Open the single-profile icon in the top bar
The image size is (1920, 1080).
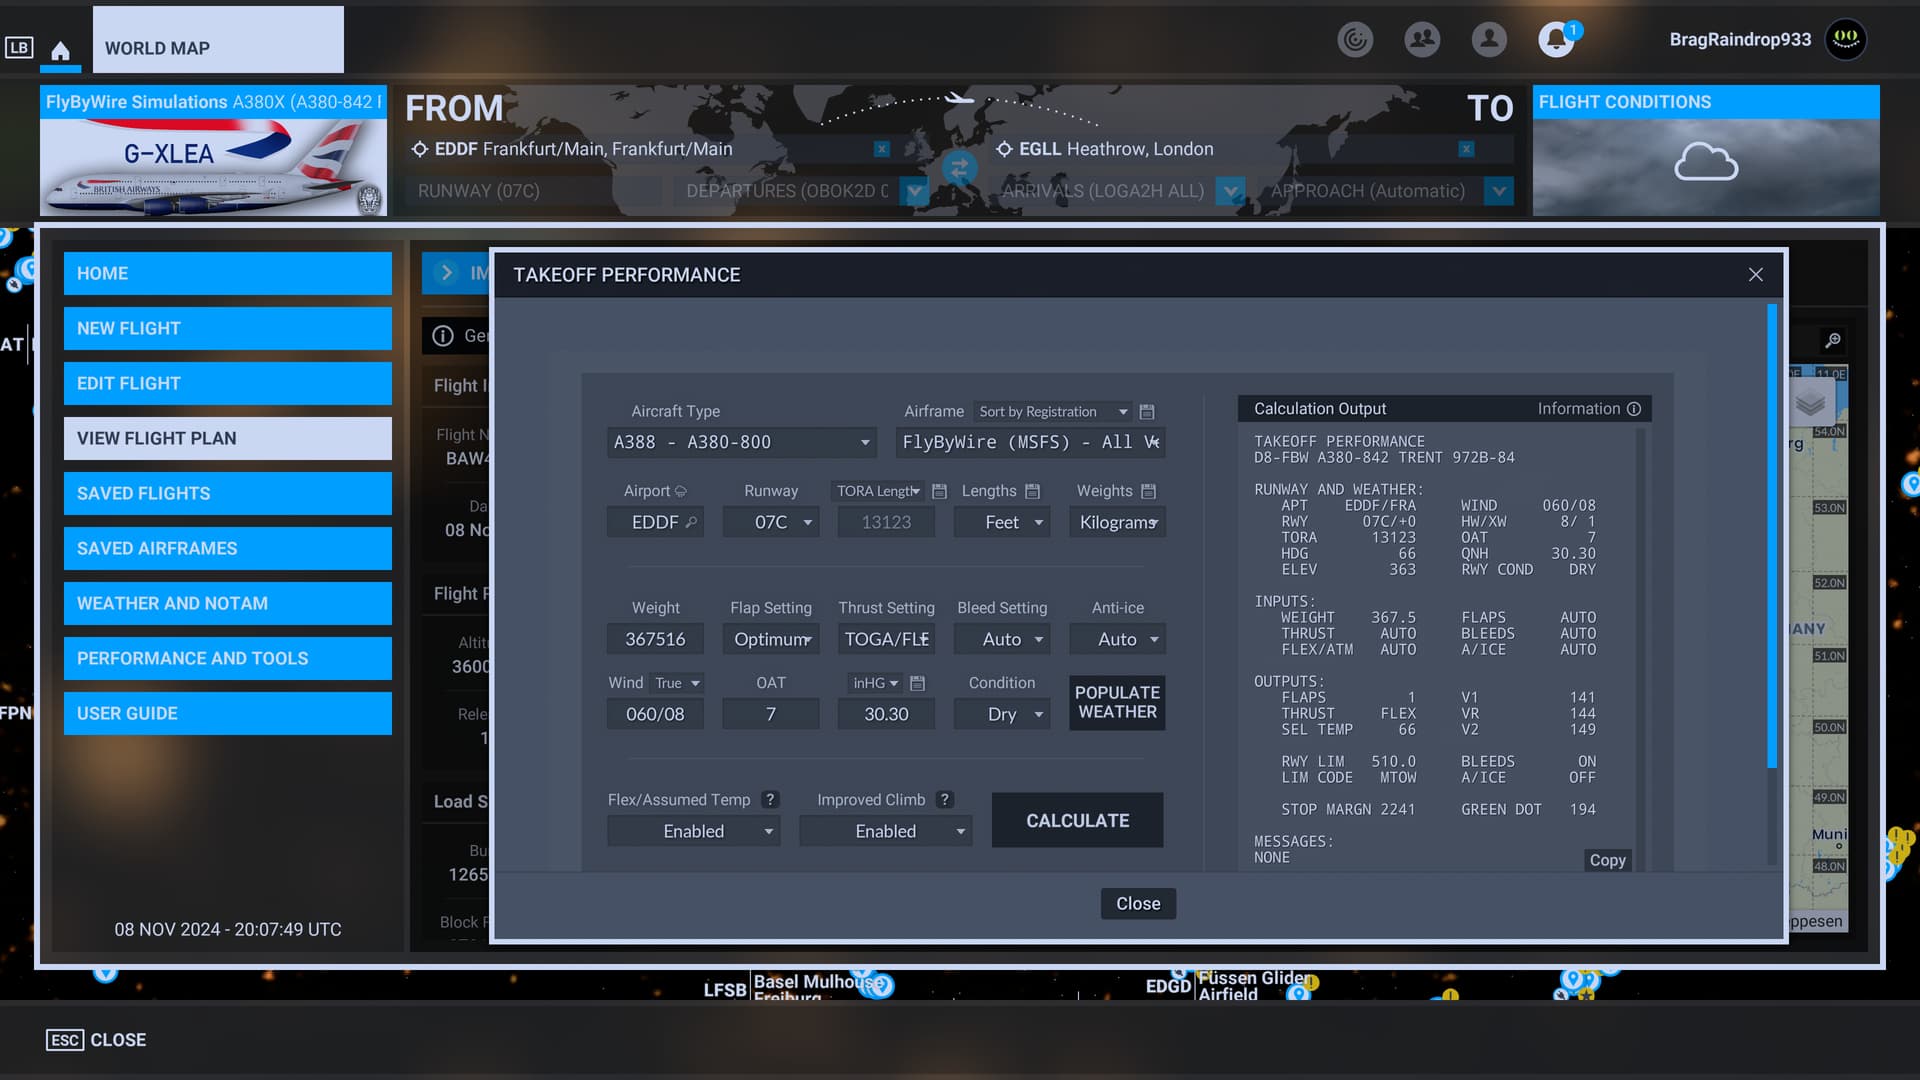tap(1489, 40)
